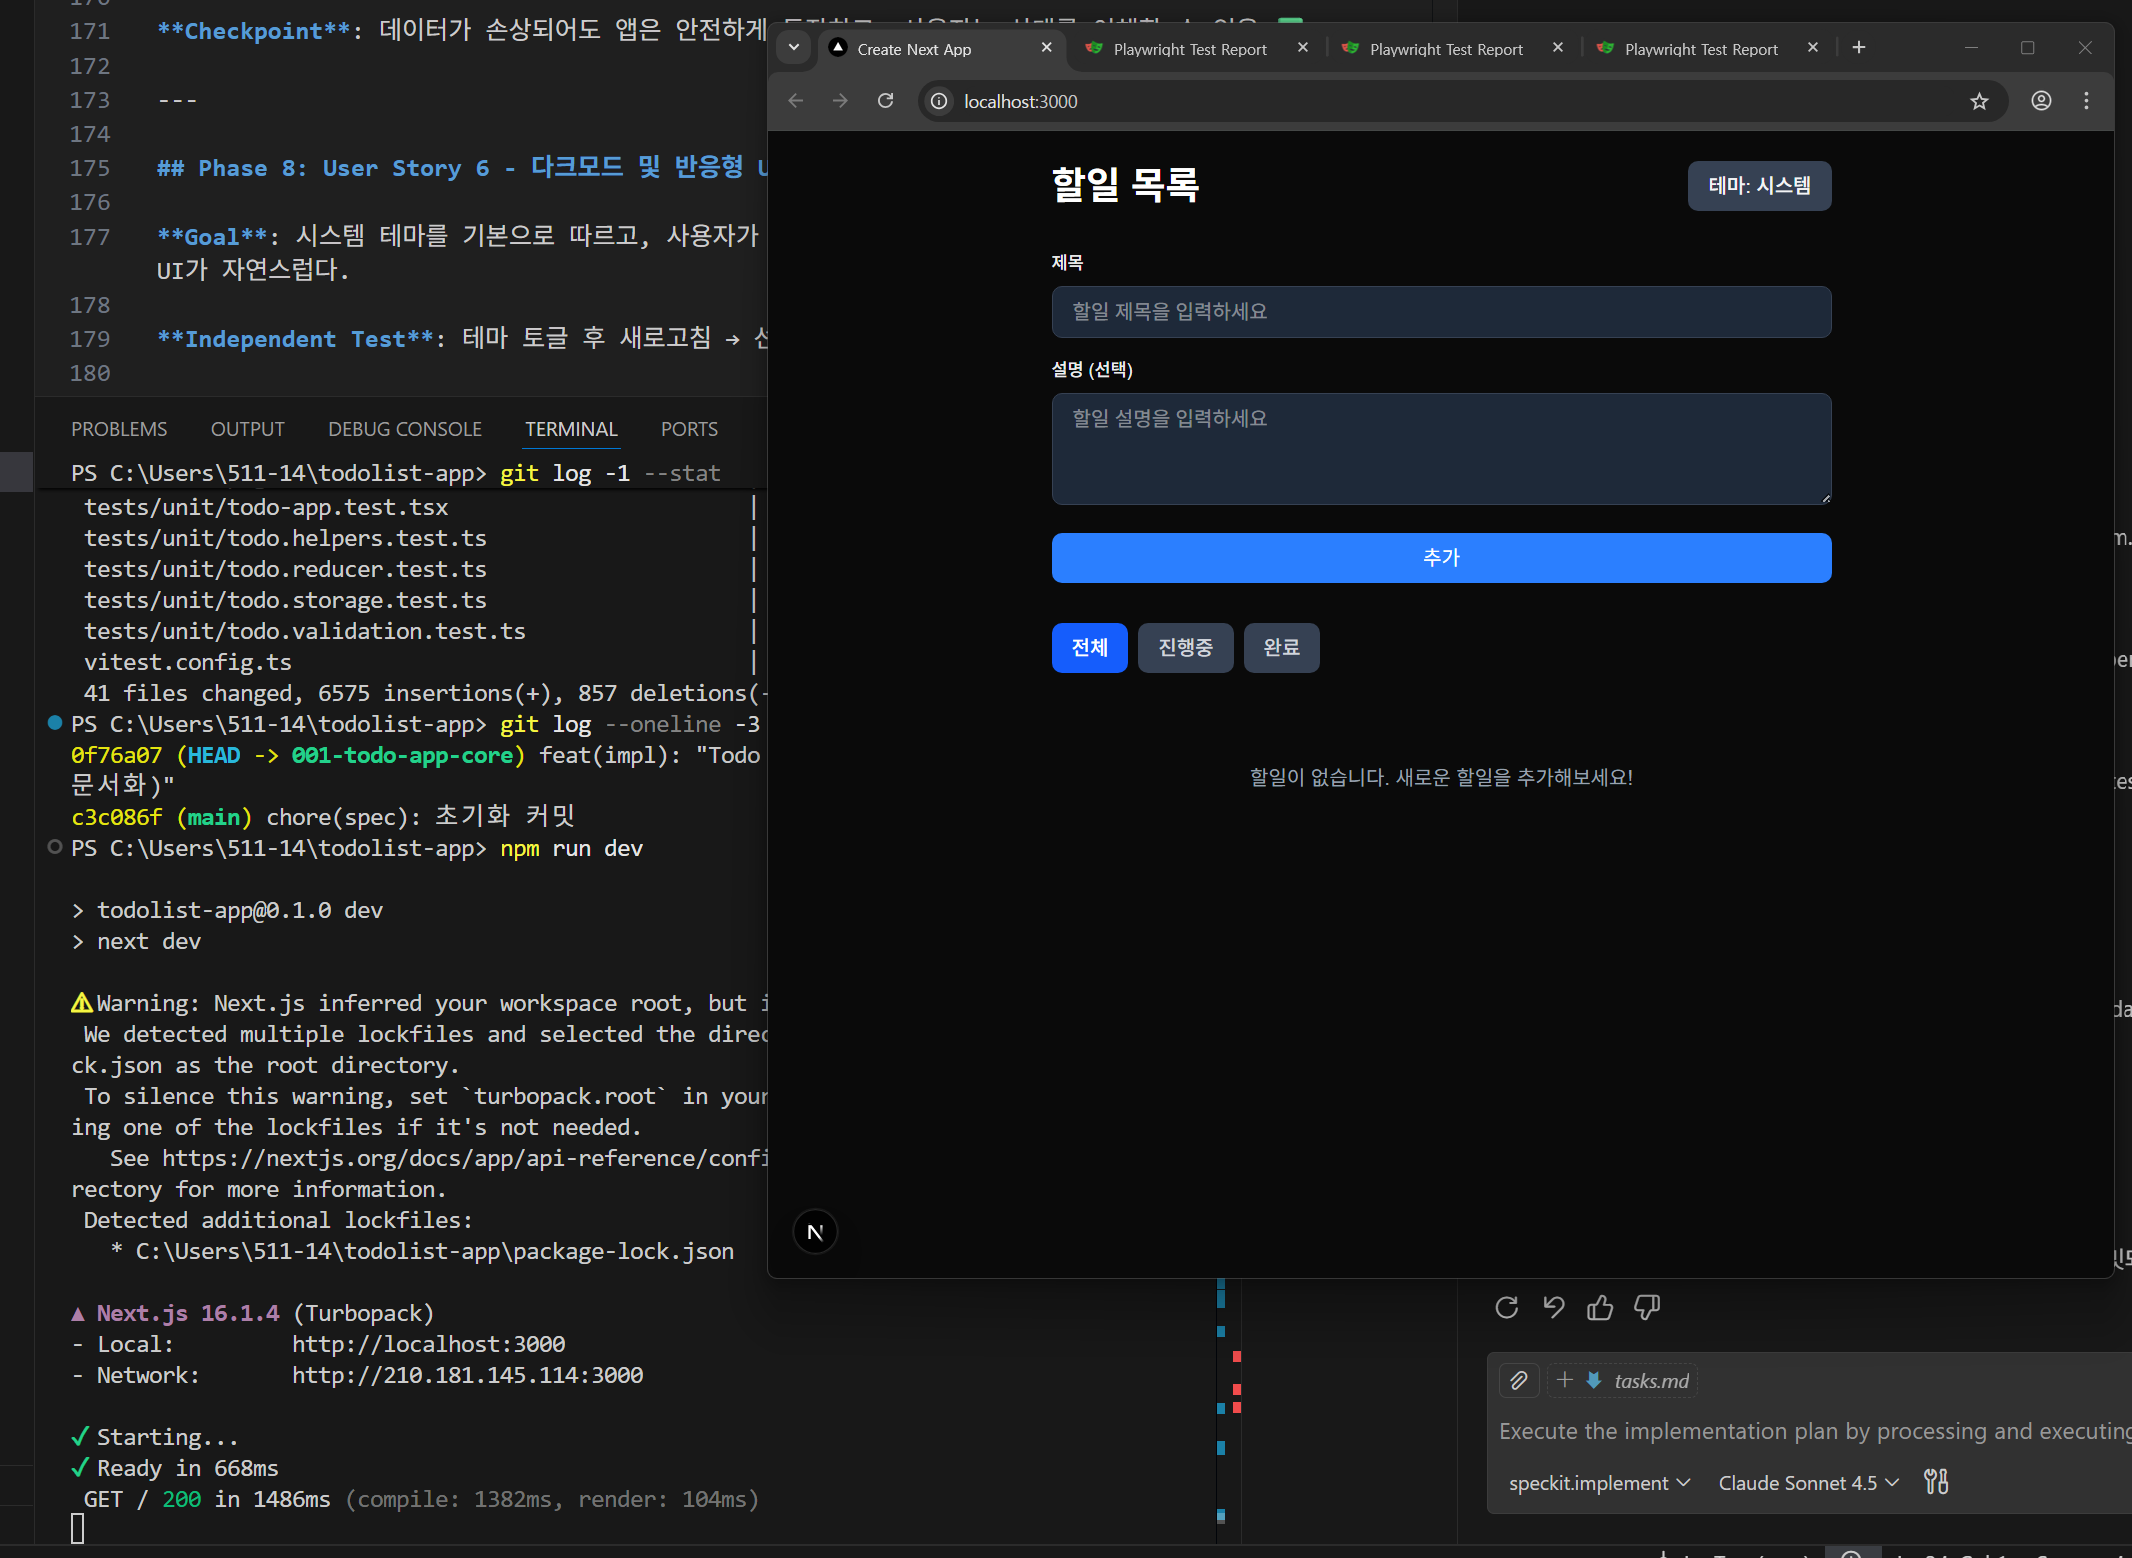Reload the localhost:3000 browser page
The height and width of the screenshot is (1558, 2132).
coord(885,101)
